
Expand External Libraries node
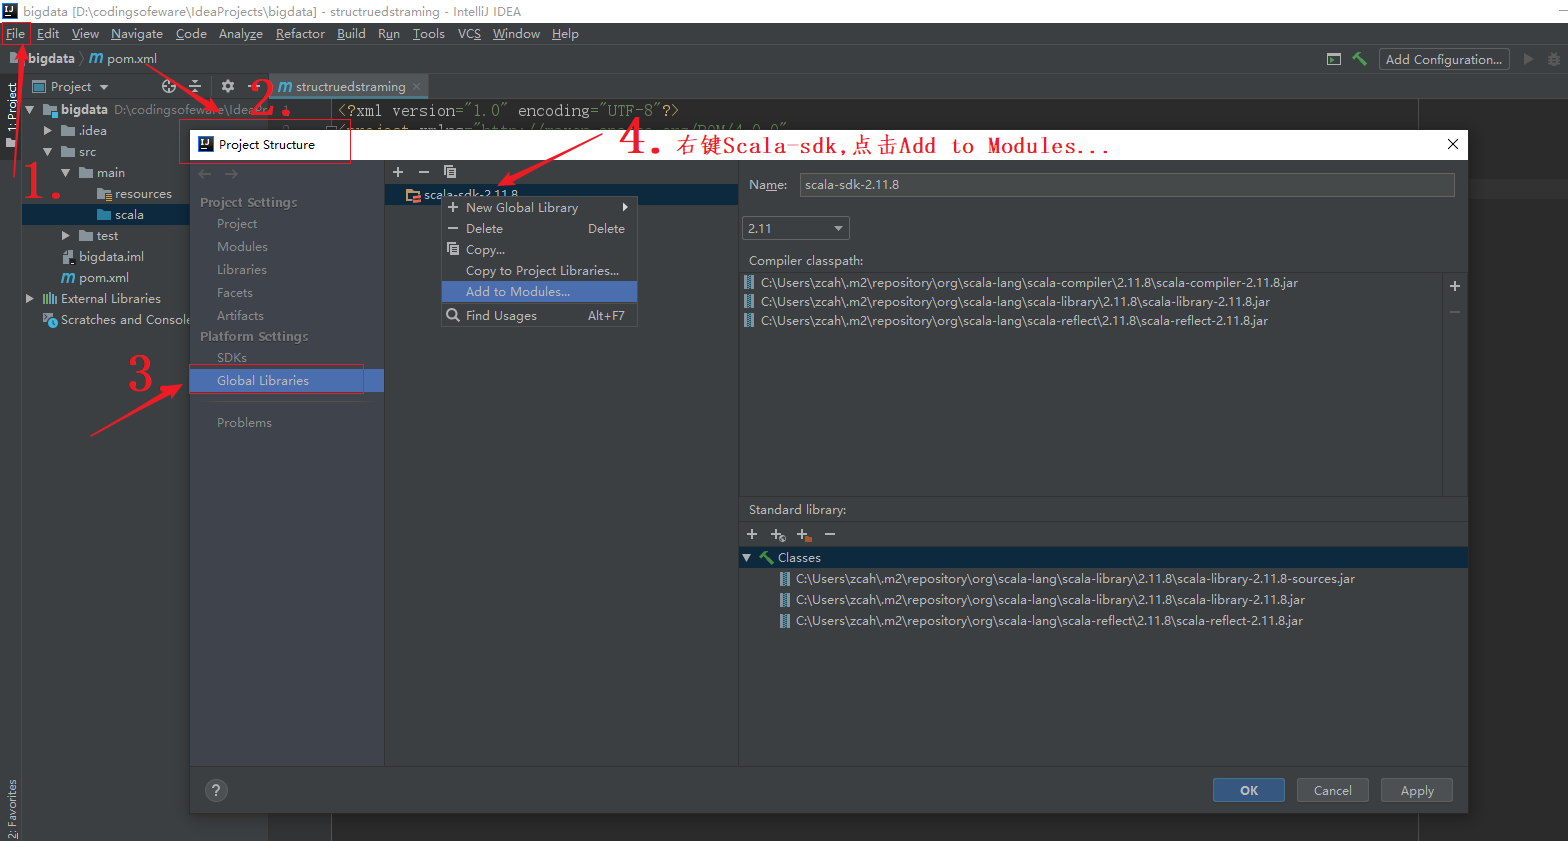point(30,299)
